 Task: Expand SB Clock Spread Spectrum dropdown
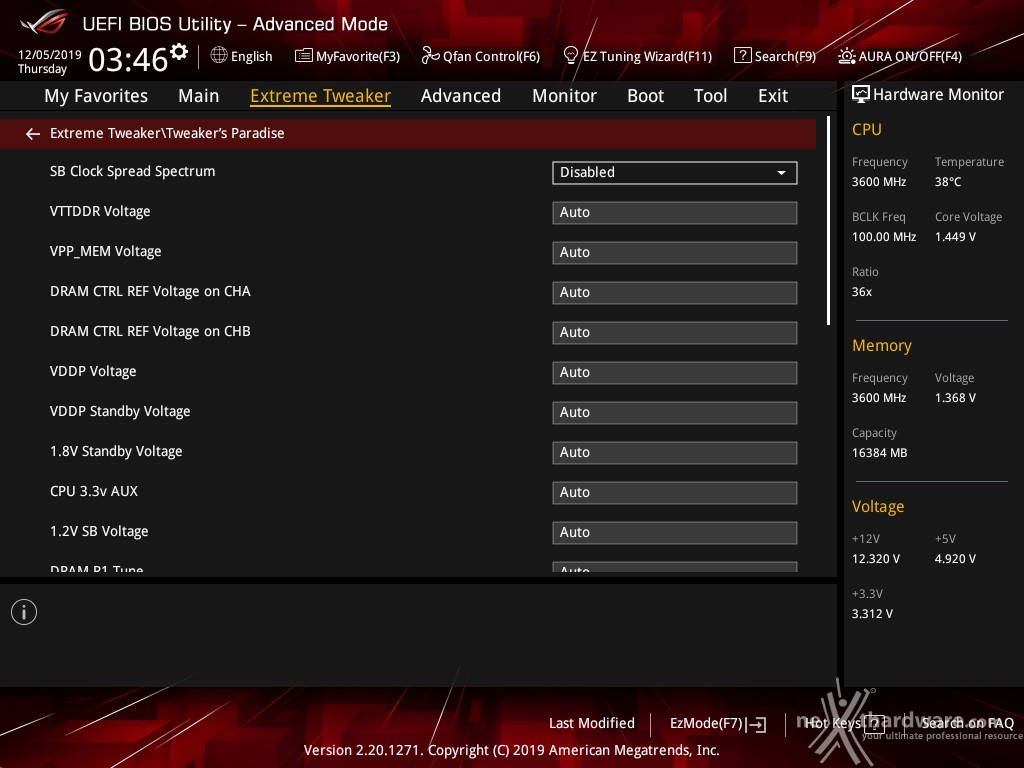(x=675, y=172)
